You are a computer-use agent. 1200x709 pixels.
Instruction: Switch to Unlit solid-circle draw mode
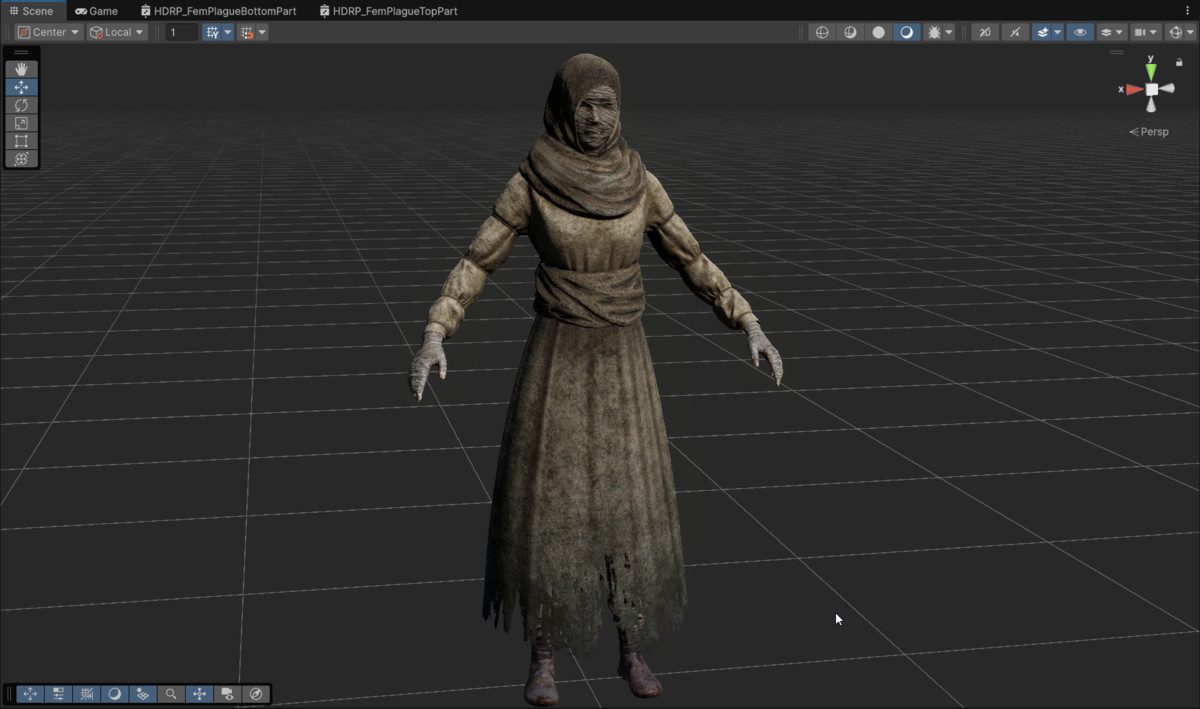click(x=878, y=32)
